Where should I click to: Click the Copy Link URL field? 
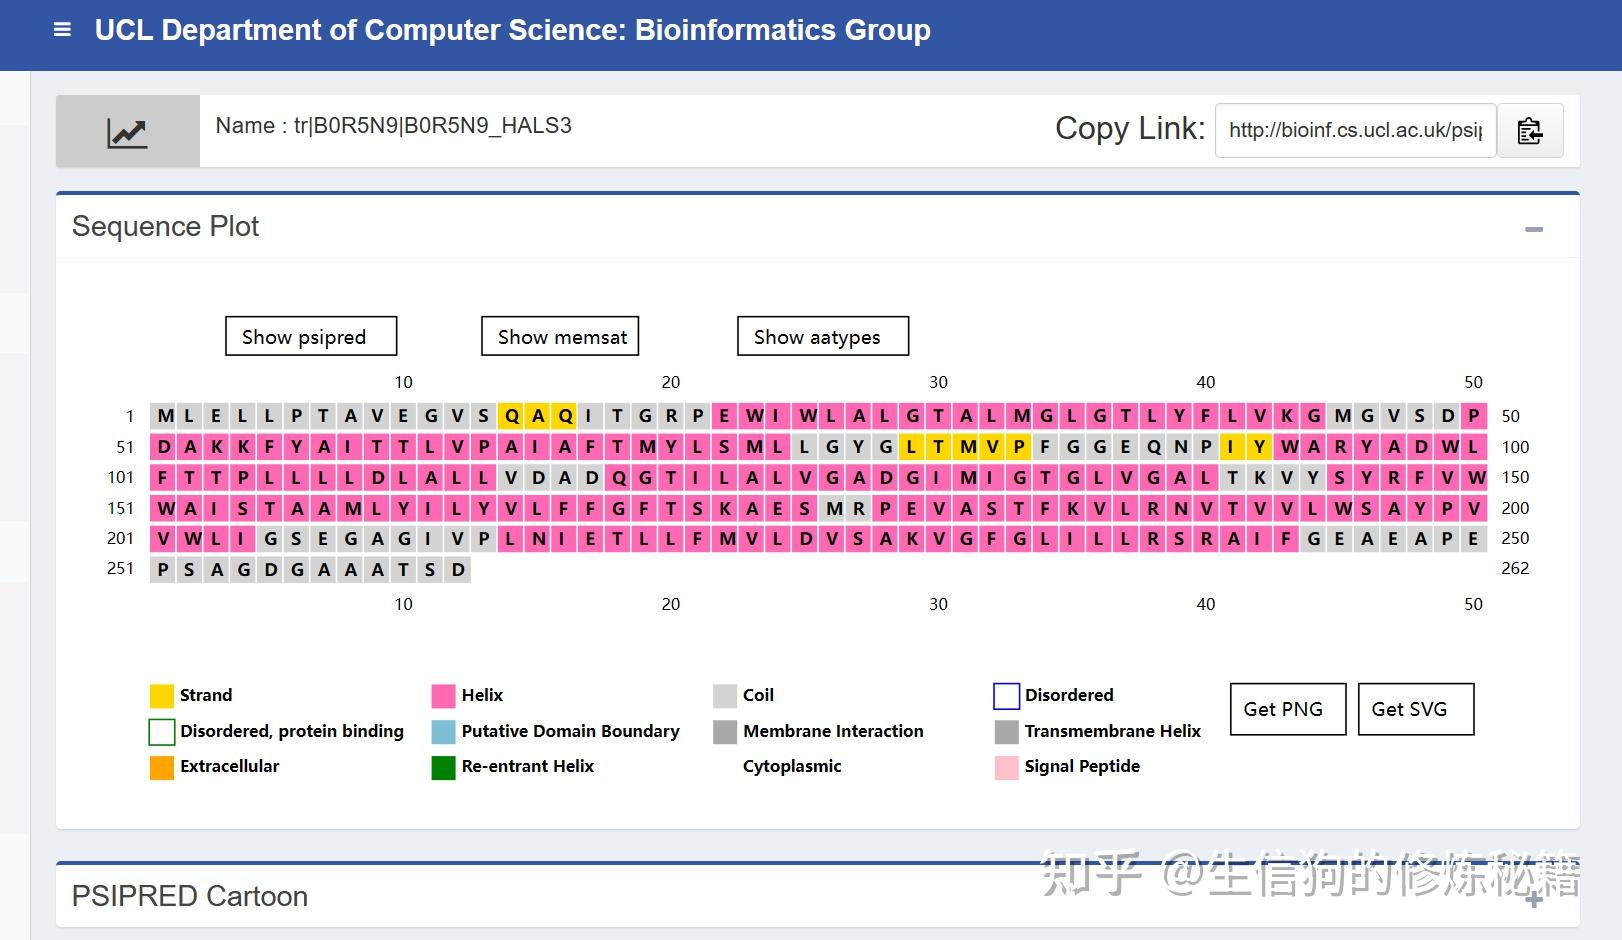click(1355, 131)
